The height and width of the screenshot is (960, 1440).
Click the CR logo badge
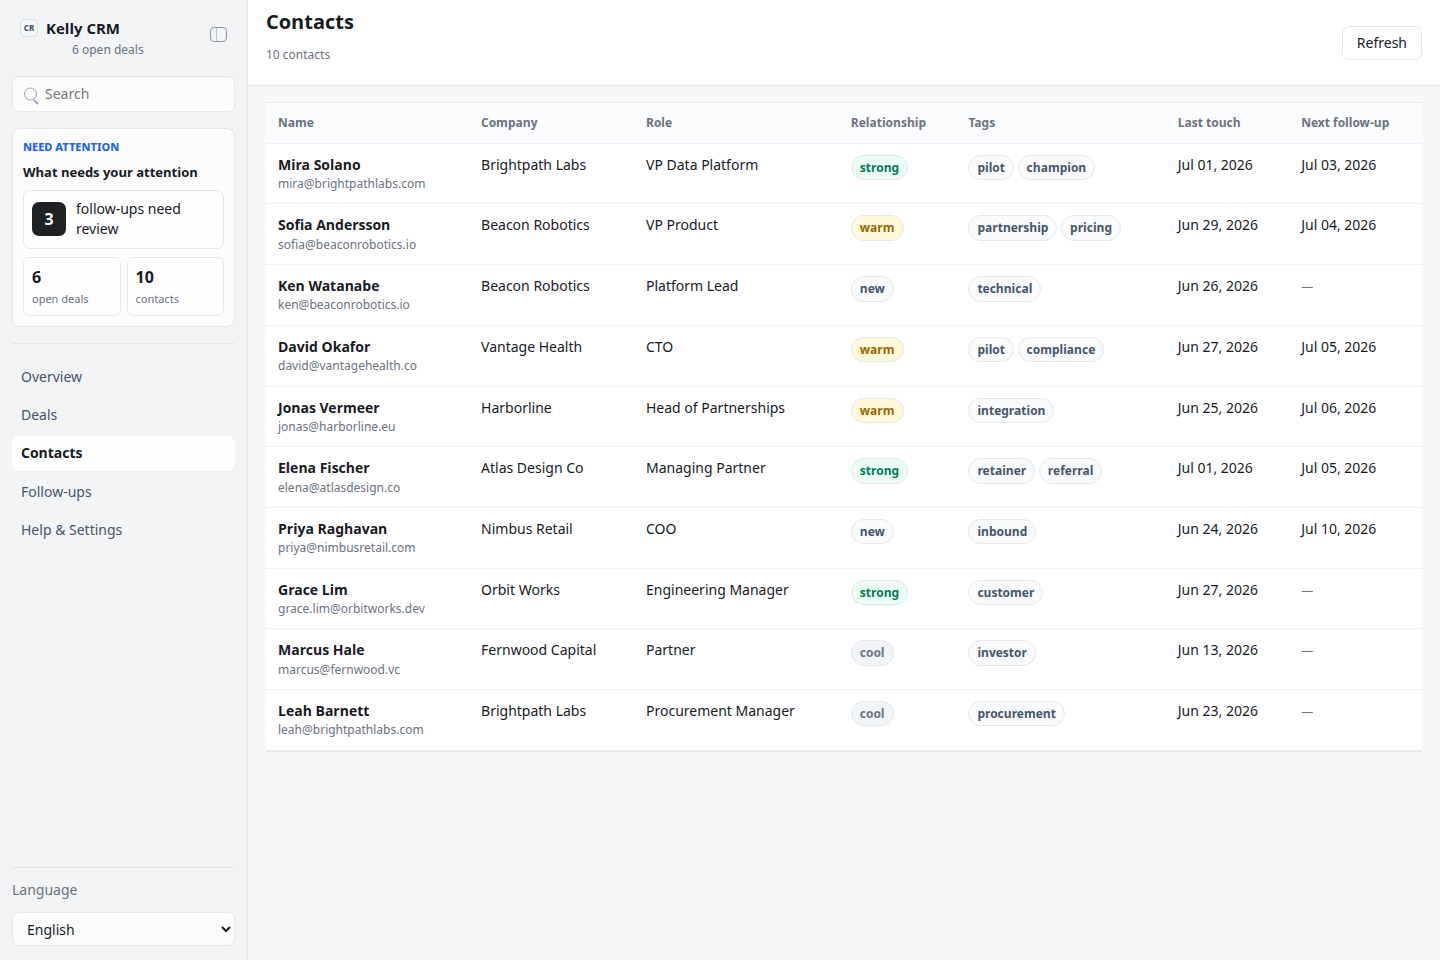click(x=29, y=29)
